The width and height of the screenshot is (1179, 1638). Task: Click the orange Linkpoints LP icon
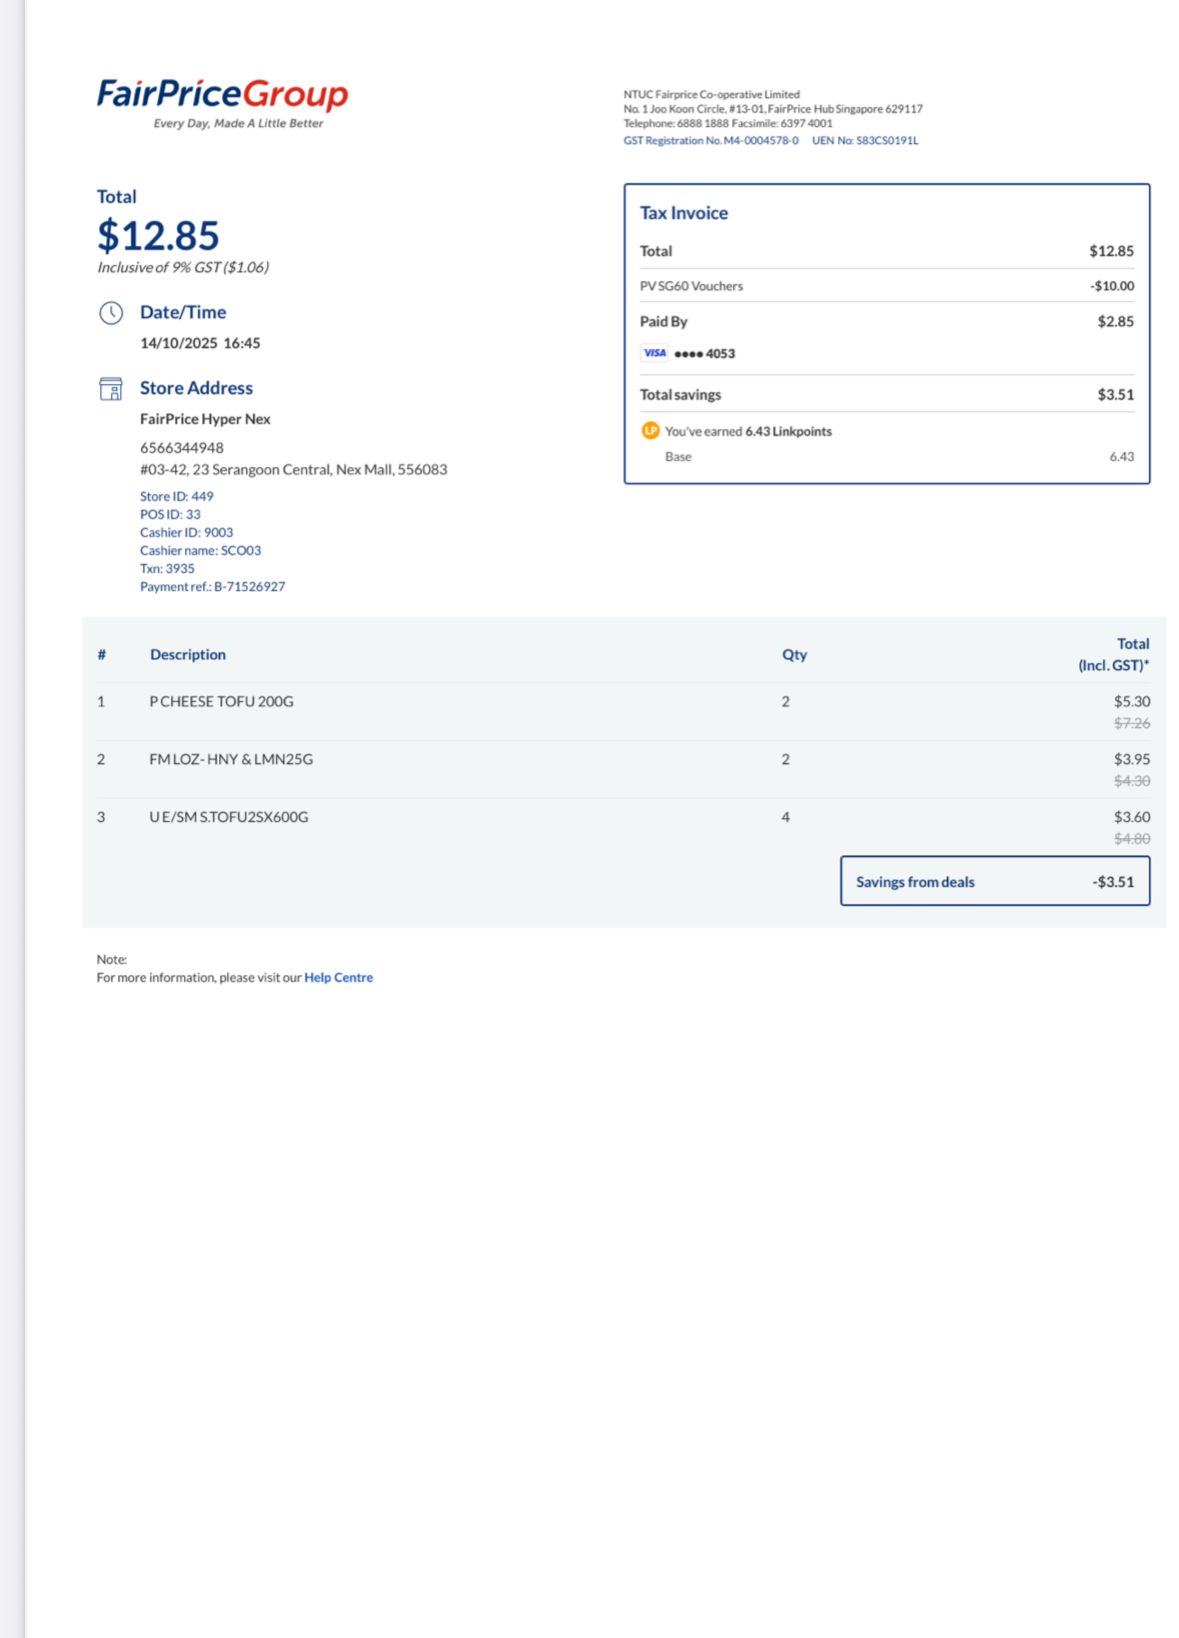[x=650, y=431]
